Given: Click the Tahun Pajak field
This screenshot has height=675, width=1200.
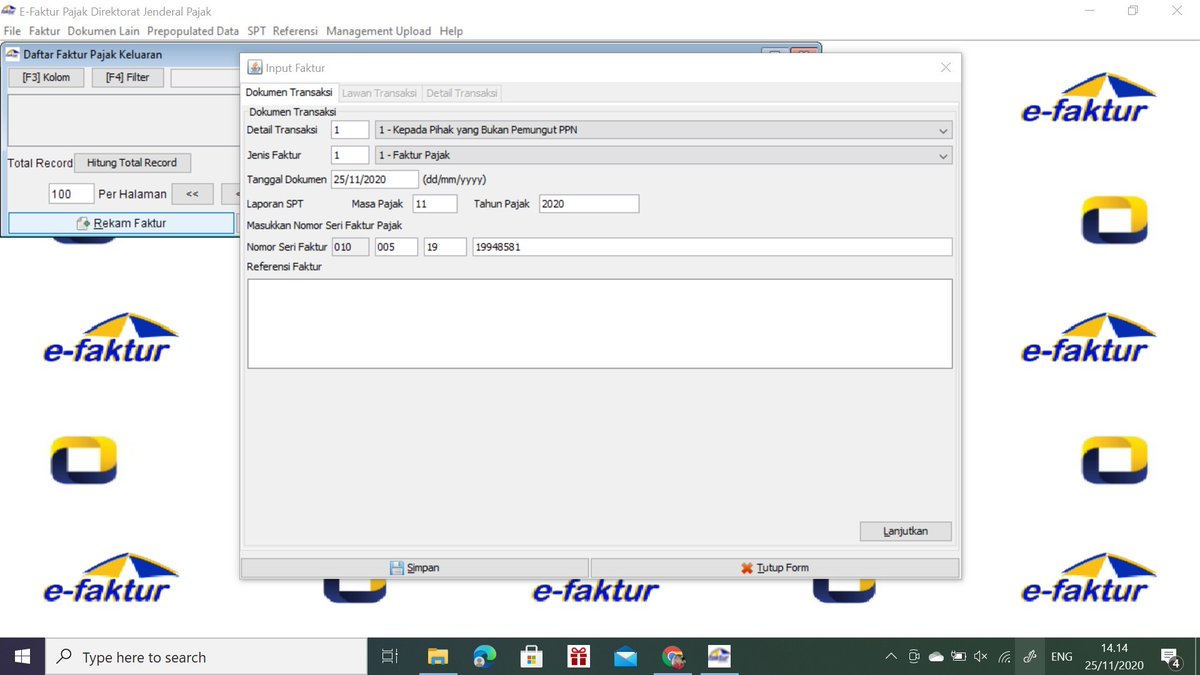Looking at the screenshot, I should (x=588, y=204).
